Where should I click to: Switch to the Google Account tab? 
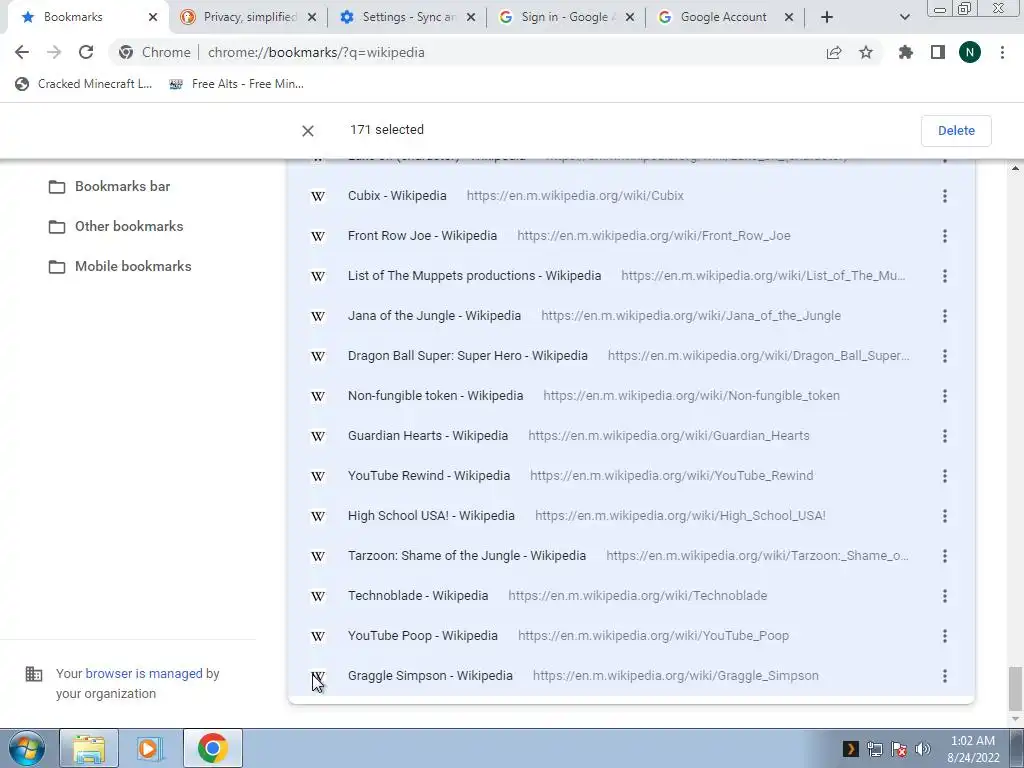pos(724,17)
